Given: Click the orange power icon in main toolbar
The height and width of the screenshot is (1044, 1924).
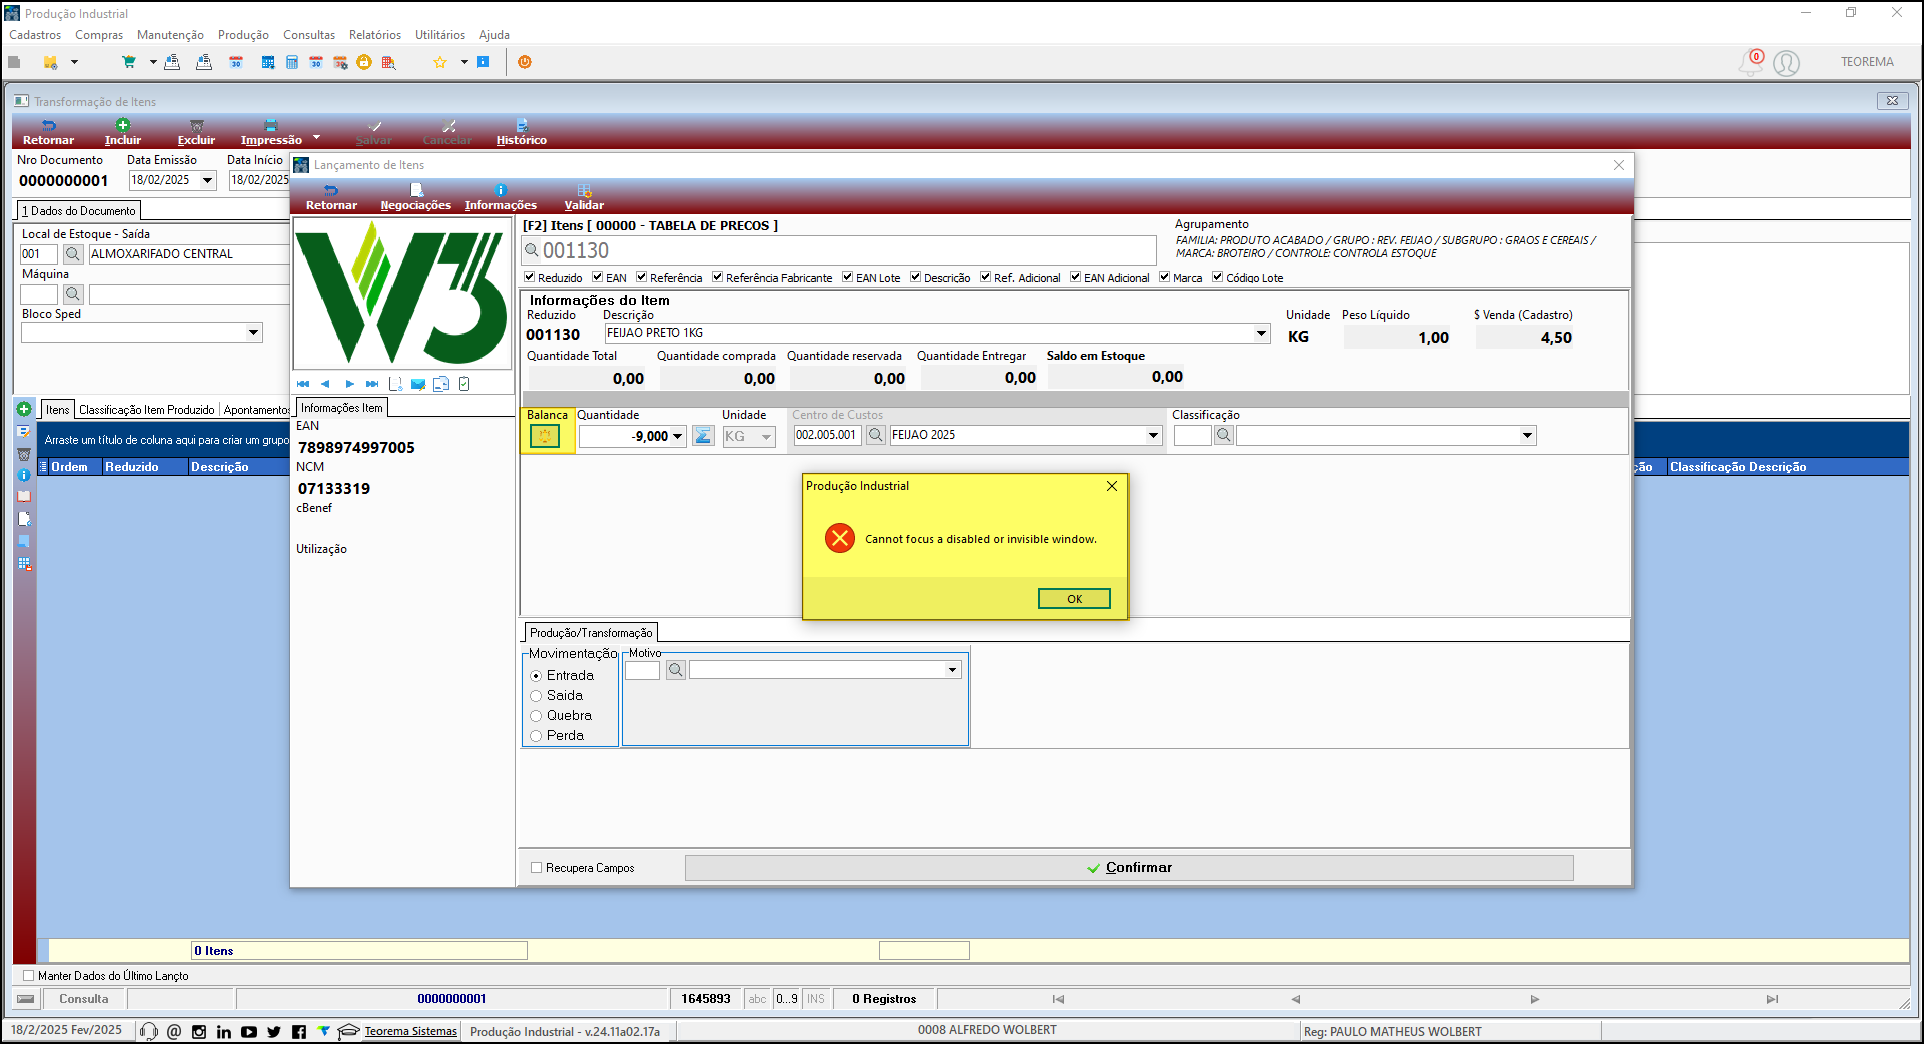Looking at the screenshot, I should (x=525, y=62).
